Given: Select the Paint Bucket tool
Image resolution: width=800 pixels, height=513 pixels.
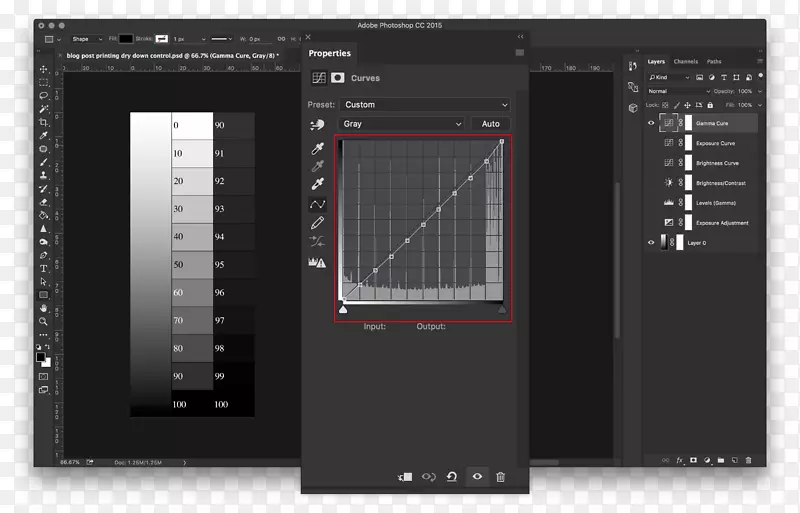Looking at the screenshot, I should [43, 215].
